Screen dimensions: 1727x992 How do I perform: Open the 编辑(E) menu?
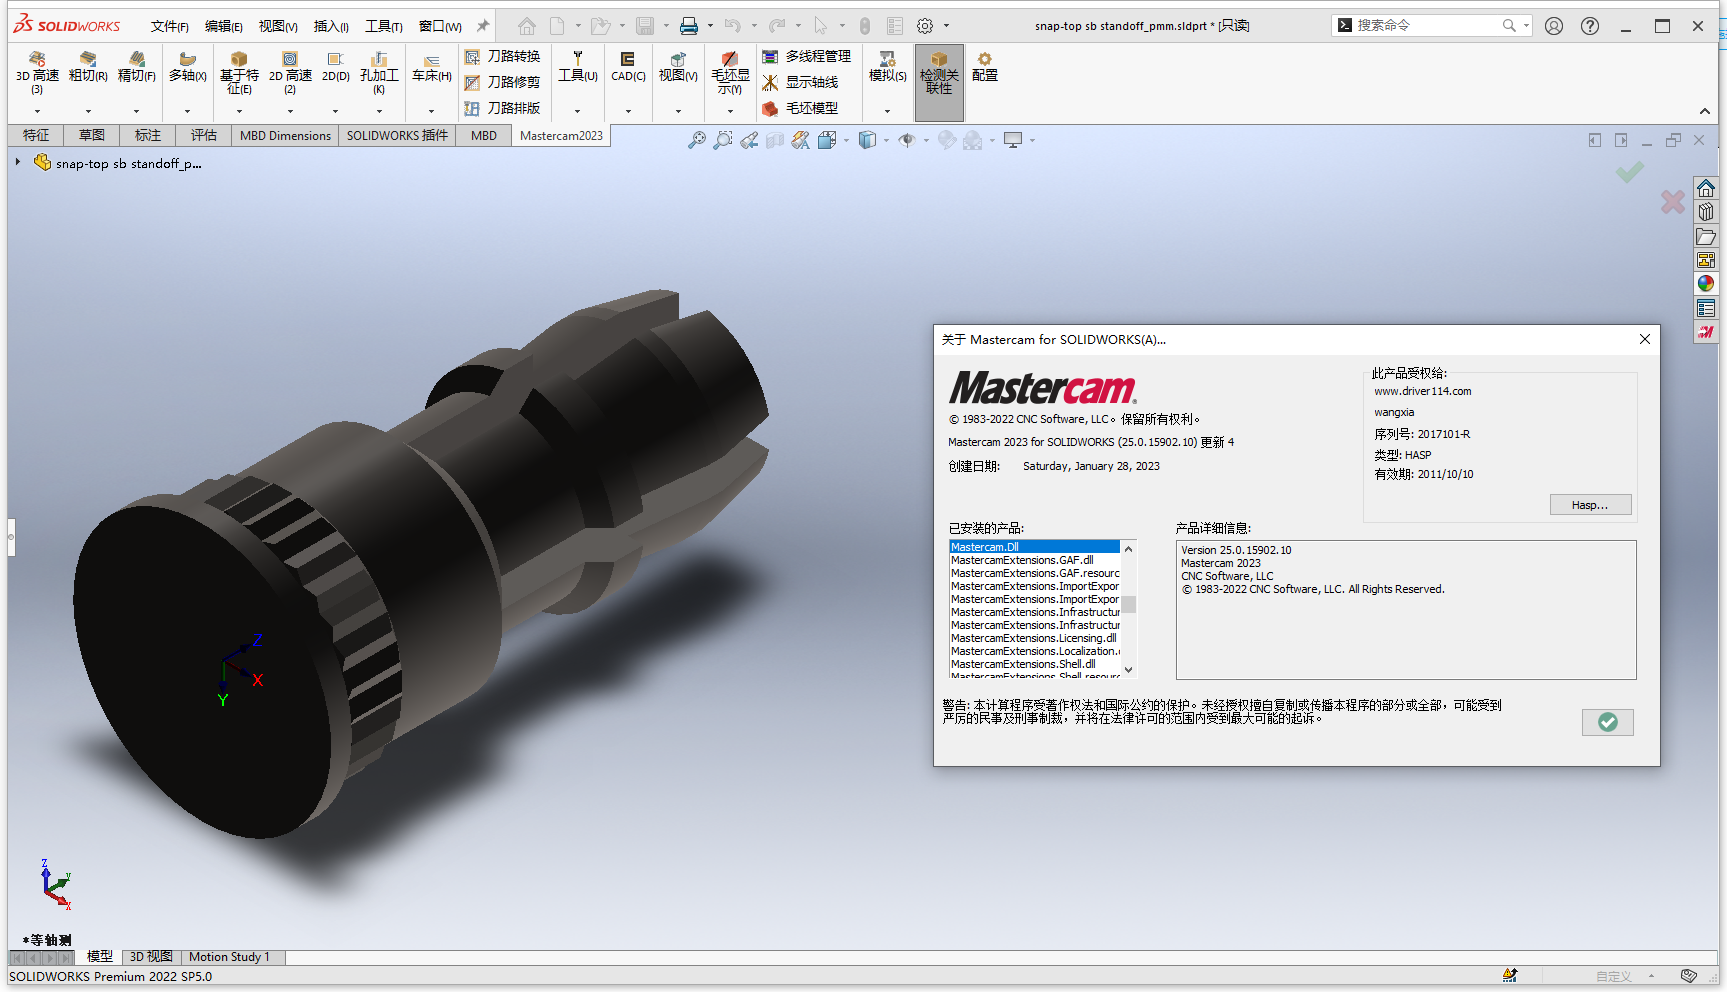[223, 26]
